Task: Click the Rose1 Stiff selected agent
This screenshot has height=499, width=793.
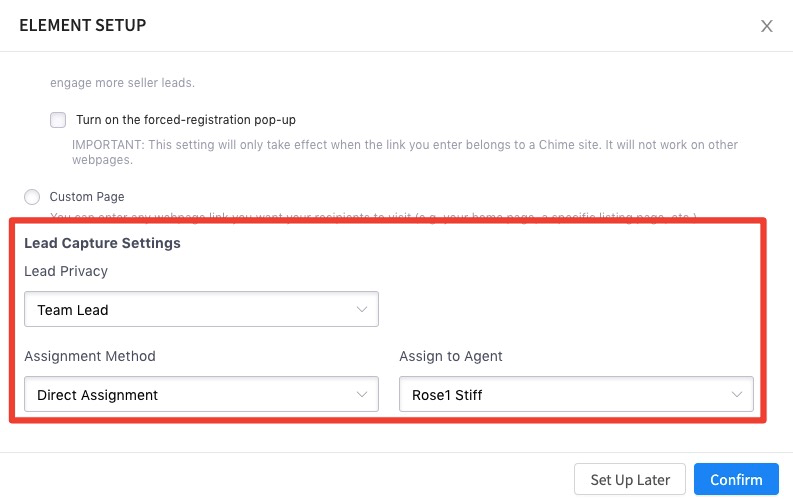Action: coord(447,395)
